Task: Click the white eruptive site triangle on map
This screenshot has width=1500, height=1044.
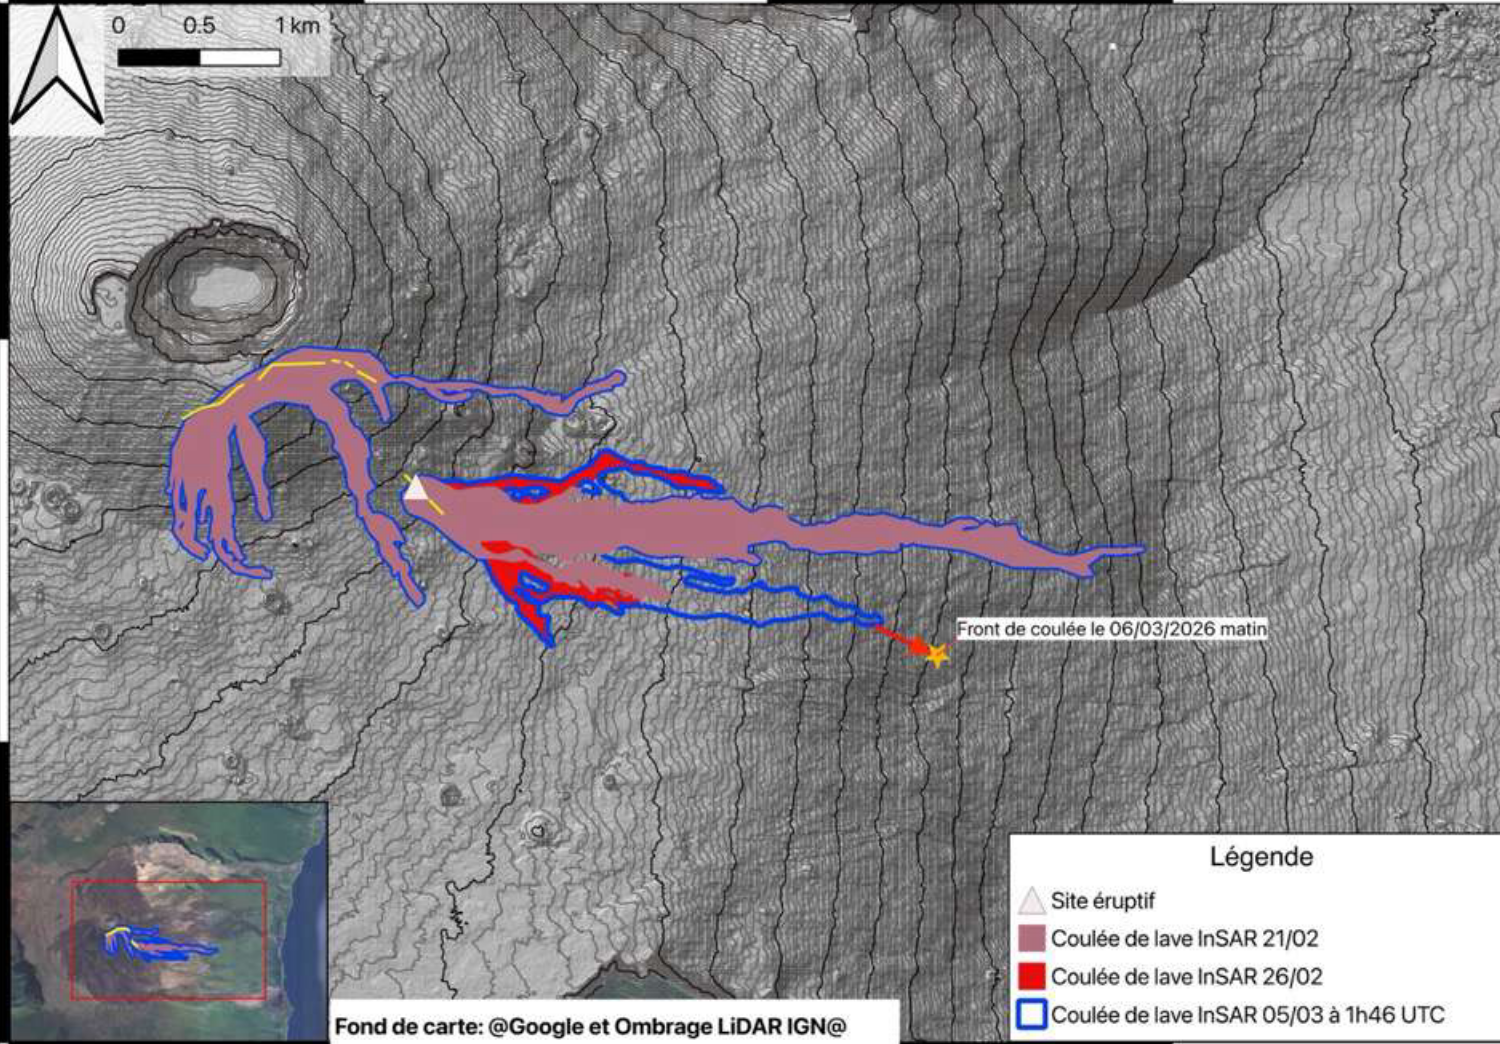Action: tap(416, 488)
